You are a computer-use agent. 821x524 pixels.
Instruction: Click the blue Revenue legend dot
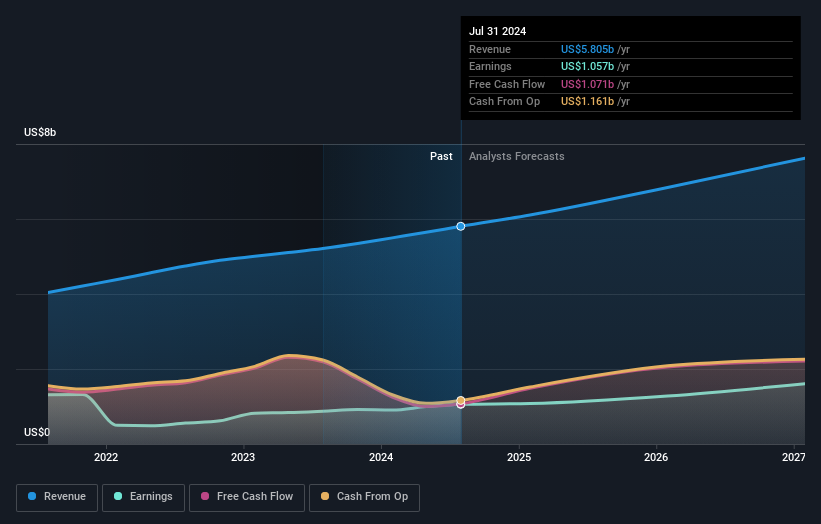pyautogui.click(x=32, y=496)
